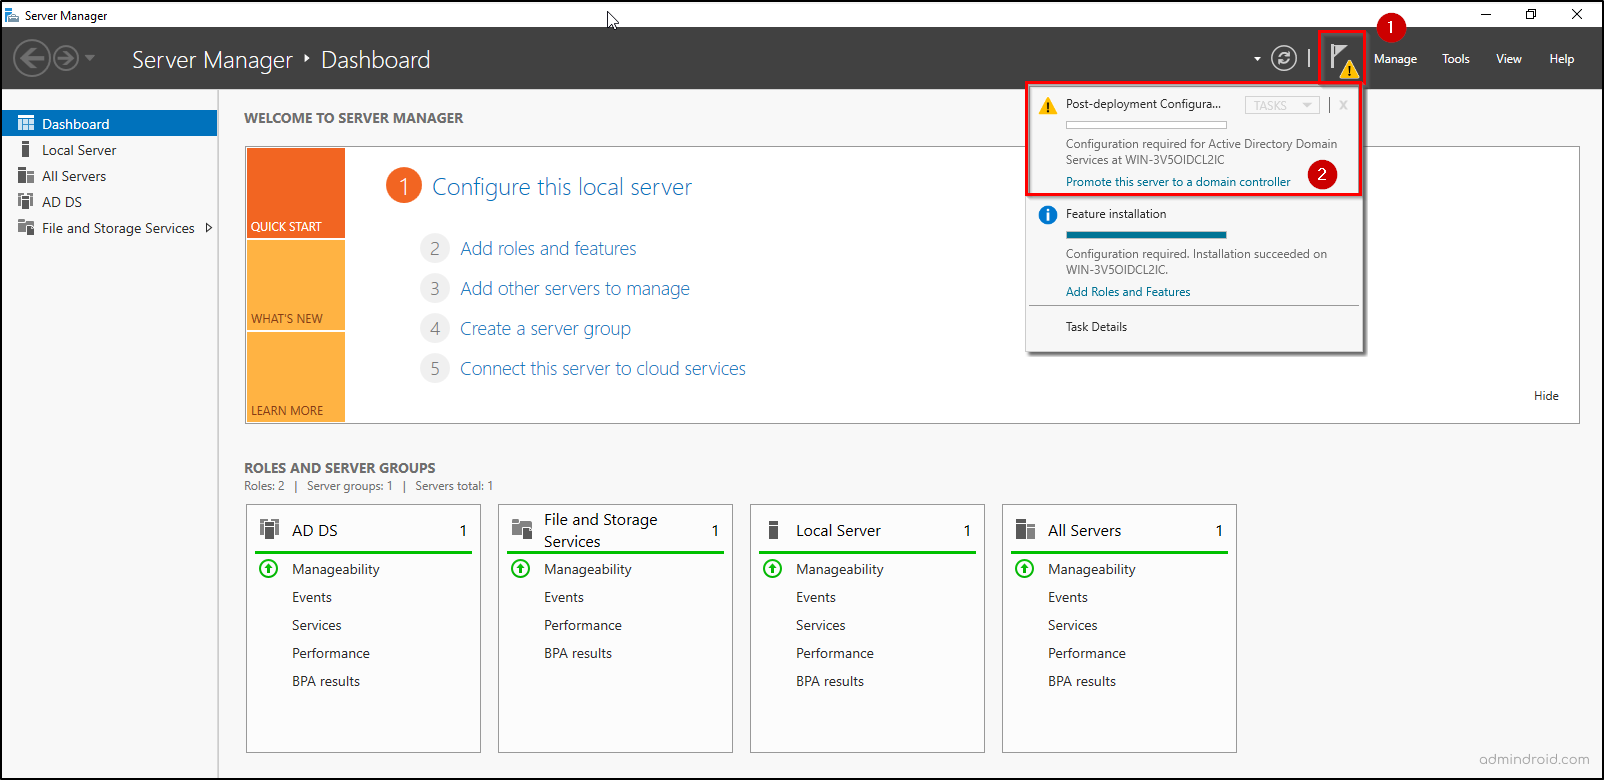
Task: Go forward with the forward arrow
Action: pyautogui.click(x=66, y=58)
